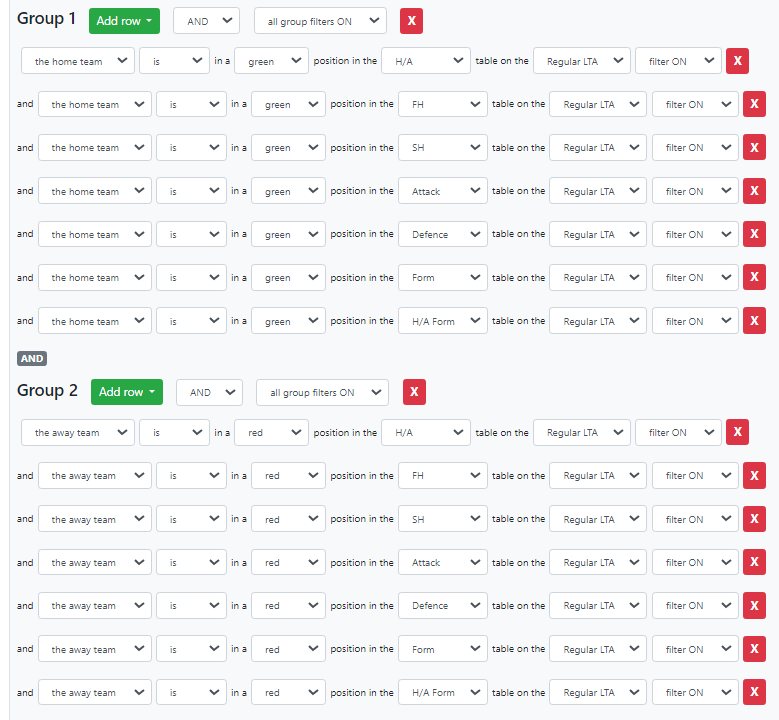Remove Group 1 home team FH row
The image size is (779, 720).
[754, 104]
